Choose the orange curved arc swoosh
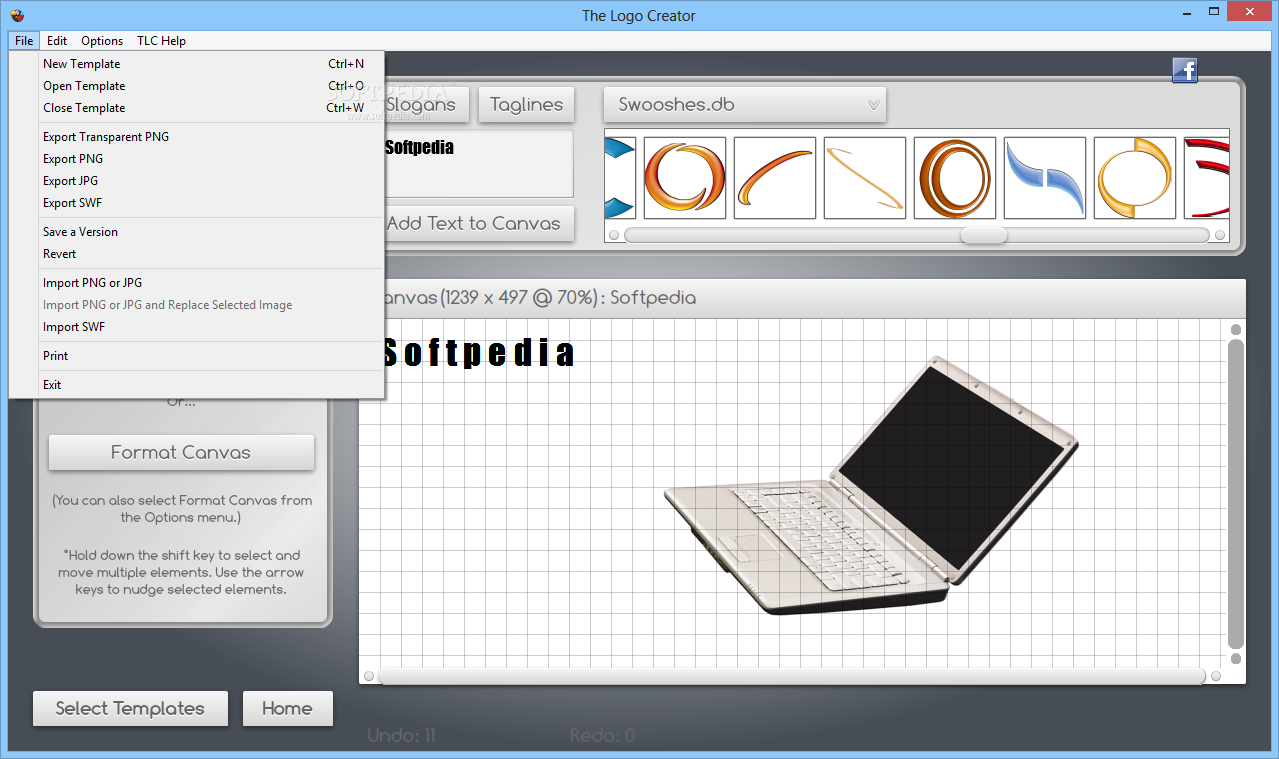 (775, 178)
